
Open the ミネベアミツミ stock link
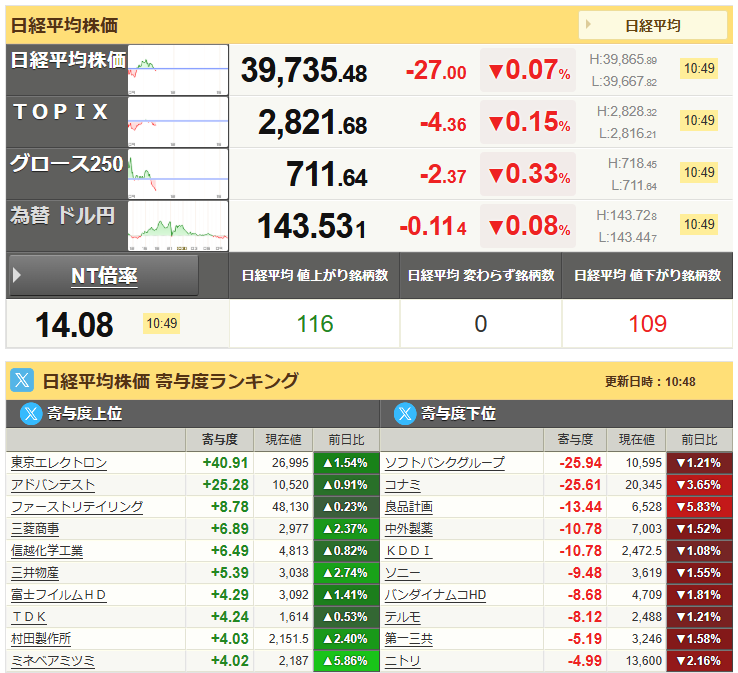tap(53, 661)
